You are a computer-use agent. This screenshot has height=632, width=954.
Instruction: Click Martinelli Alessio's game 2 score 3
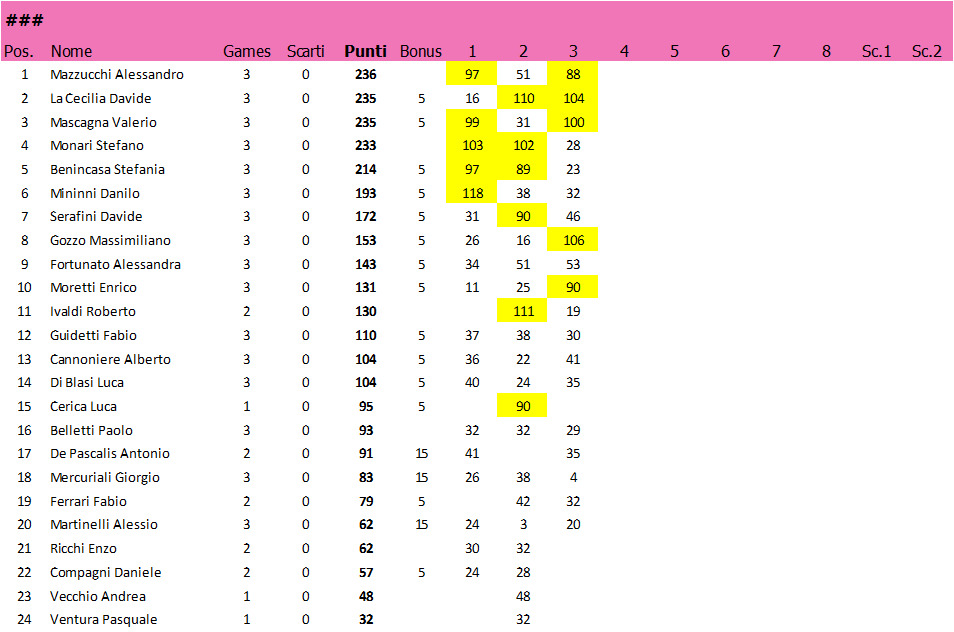[x=523, y=524]
